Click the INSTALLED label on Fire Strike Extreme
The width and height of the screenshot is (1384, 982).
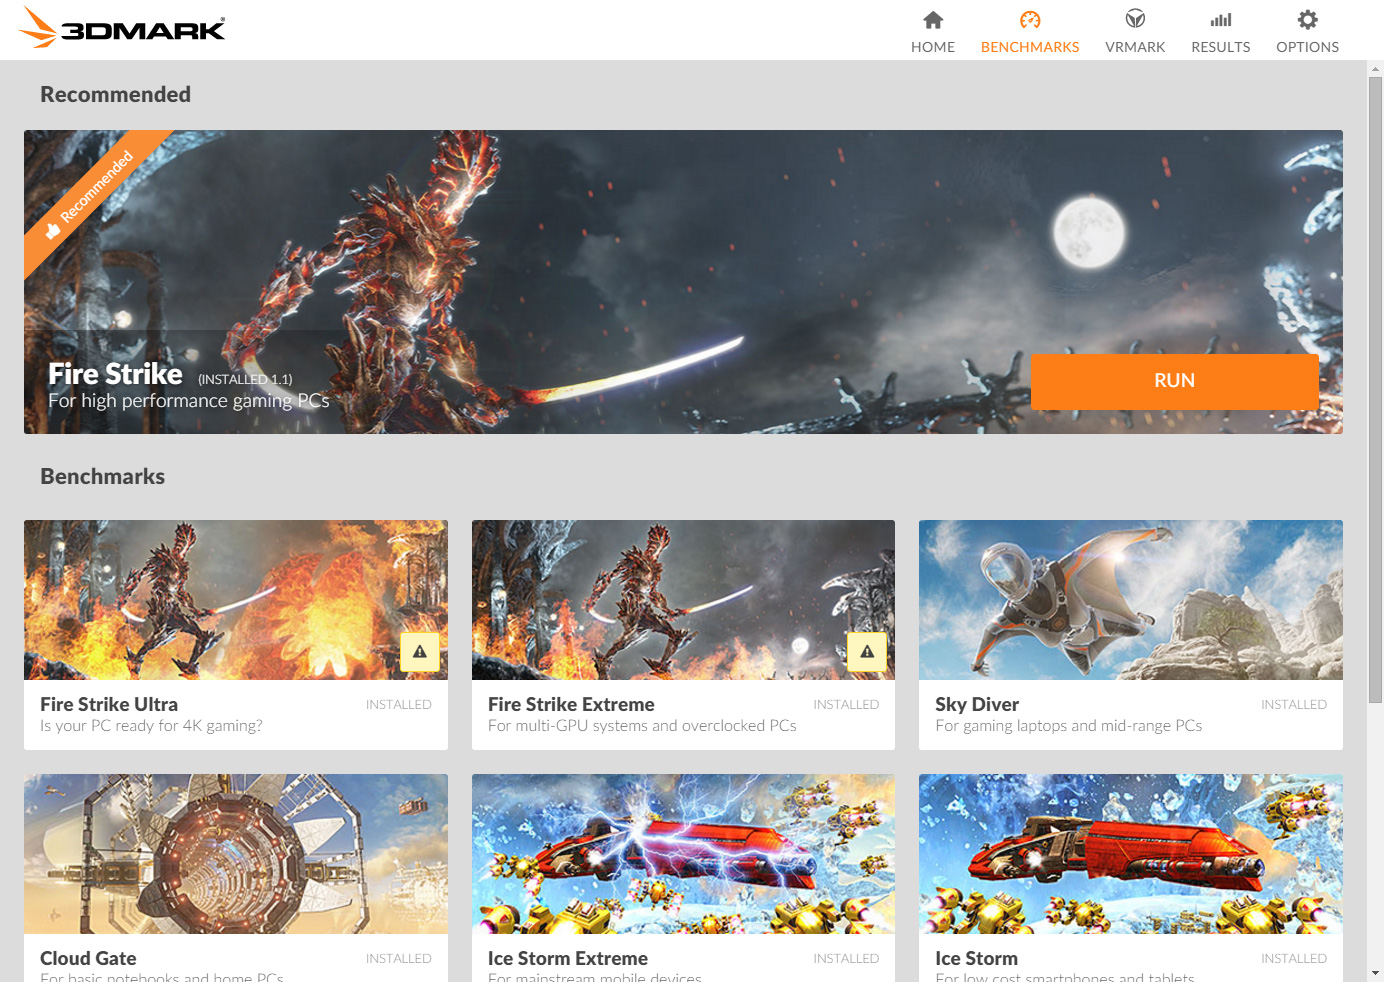846,705
